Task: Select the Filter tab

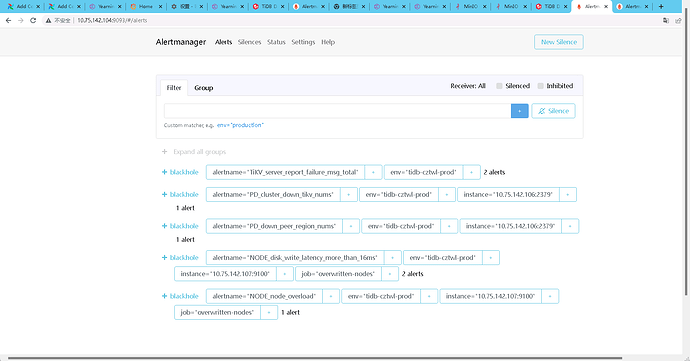Action: click(x=174, y=88)
